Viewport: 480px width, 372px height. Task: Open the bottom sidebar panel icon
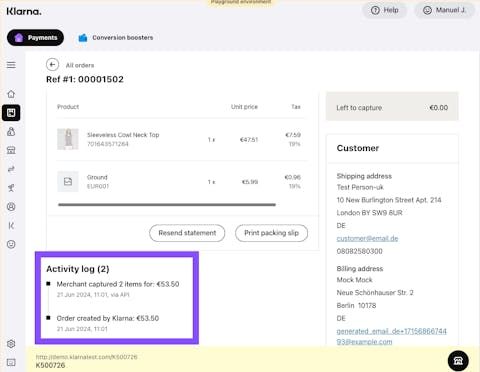(x=11, y=362)
